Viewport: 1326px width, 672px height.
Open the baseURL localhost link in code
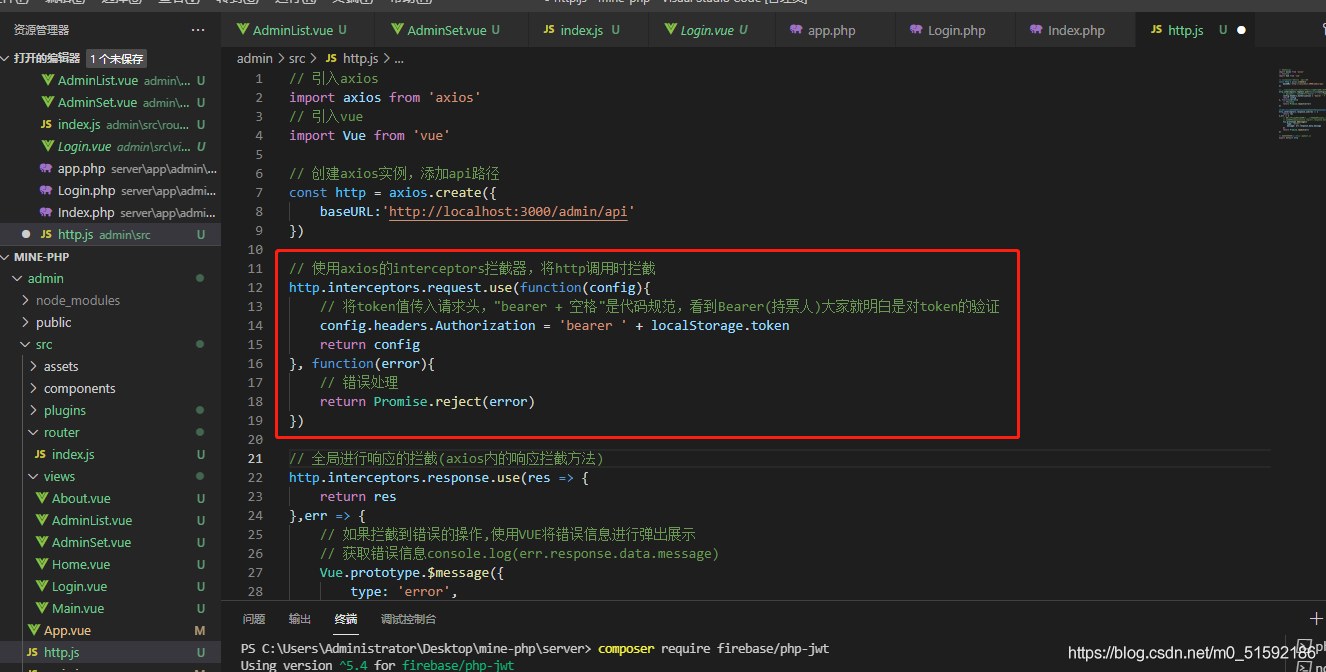(508, 211)
